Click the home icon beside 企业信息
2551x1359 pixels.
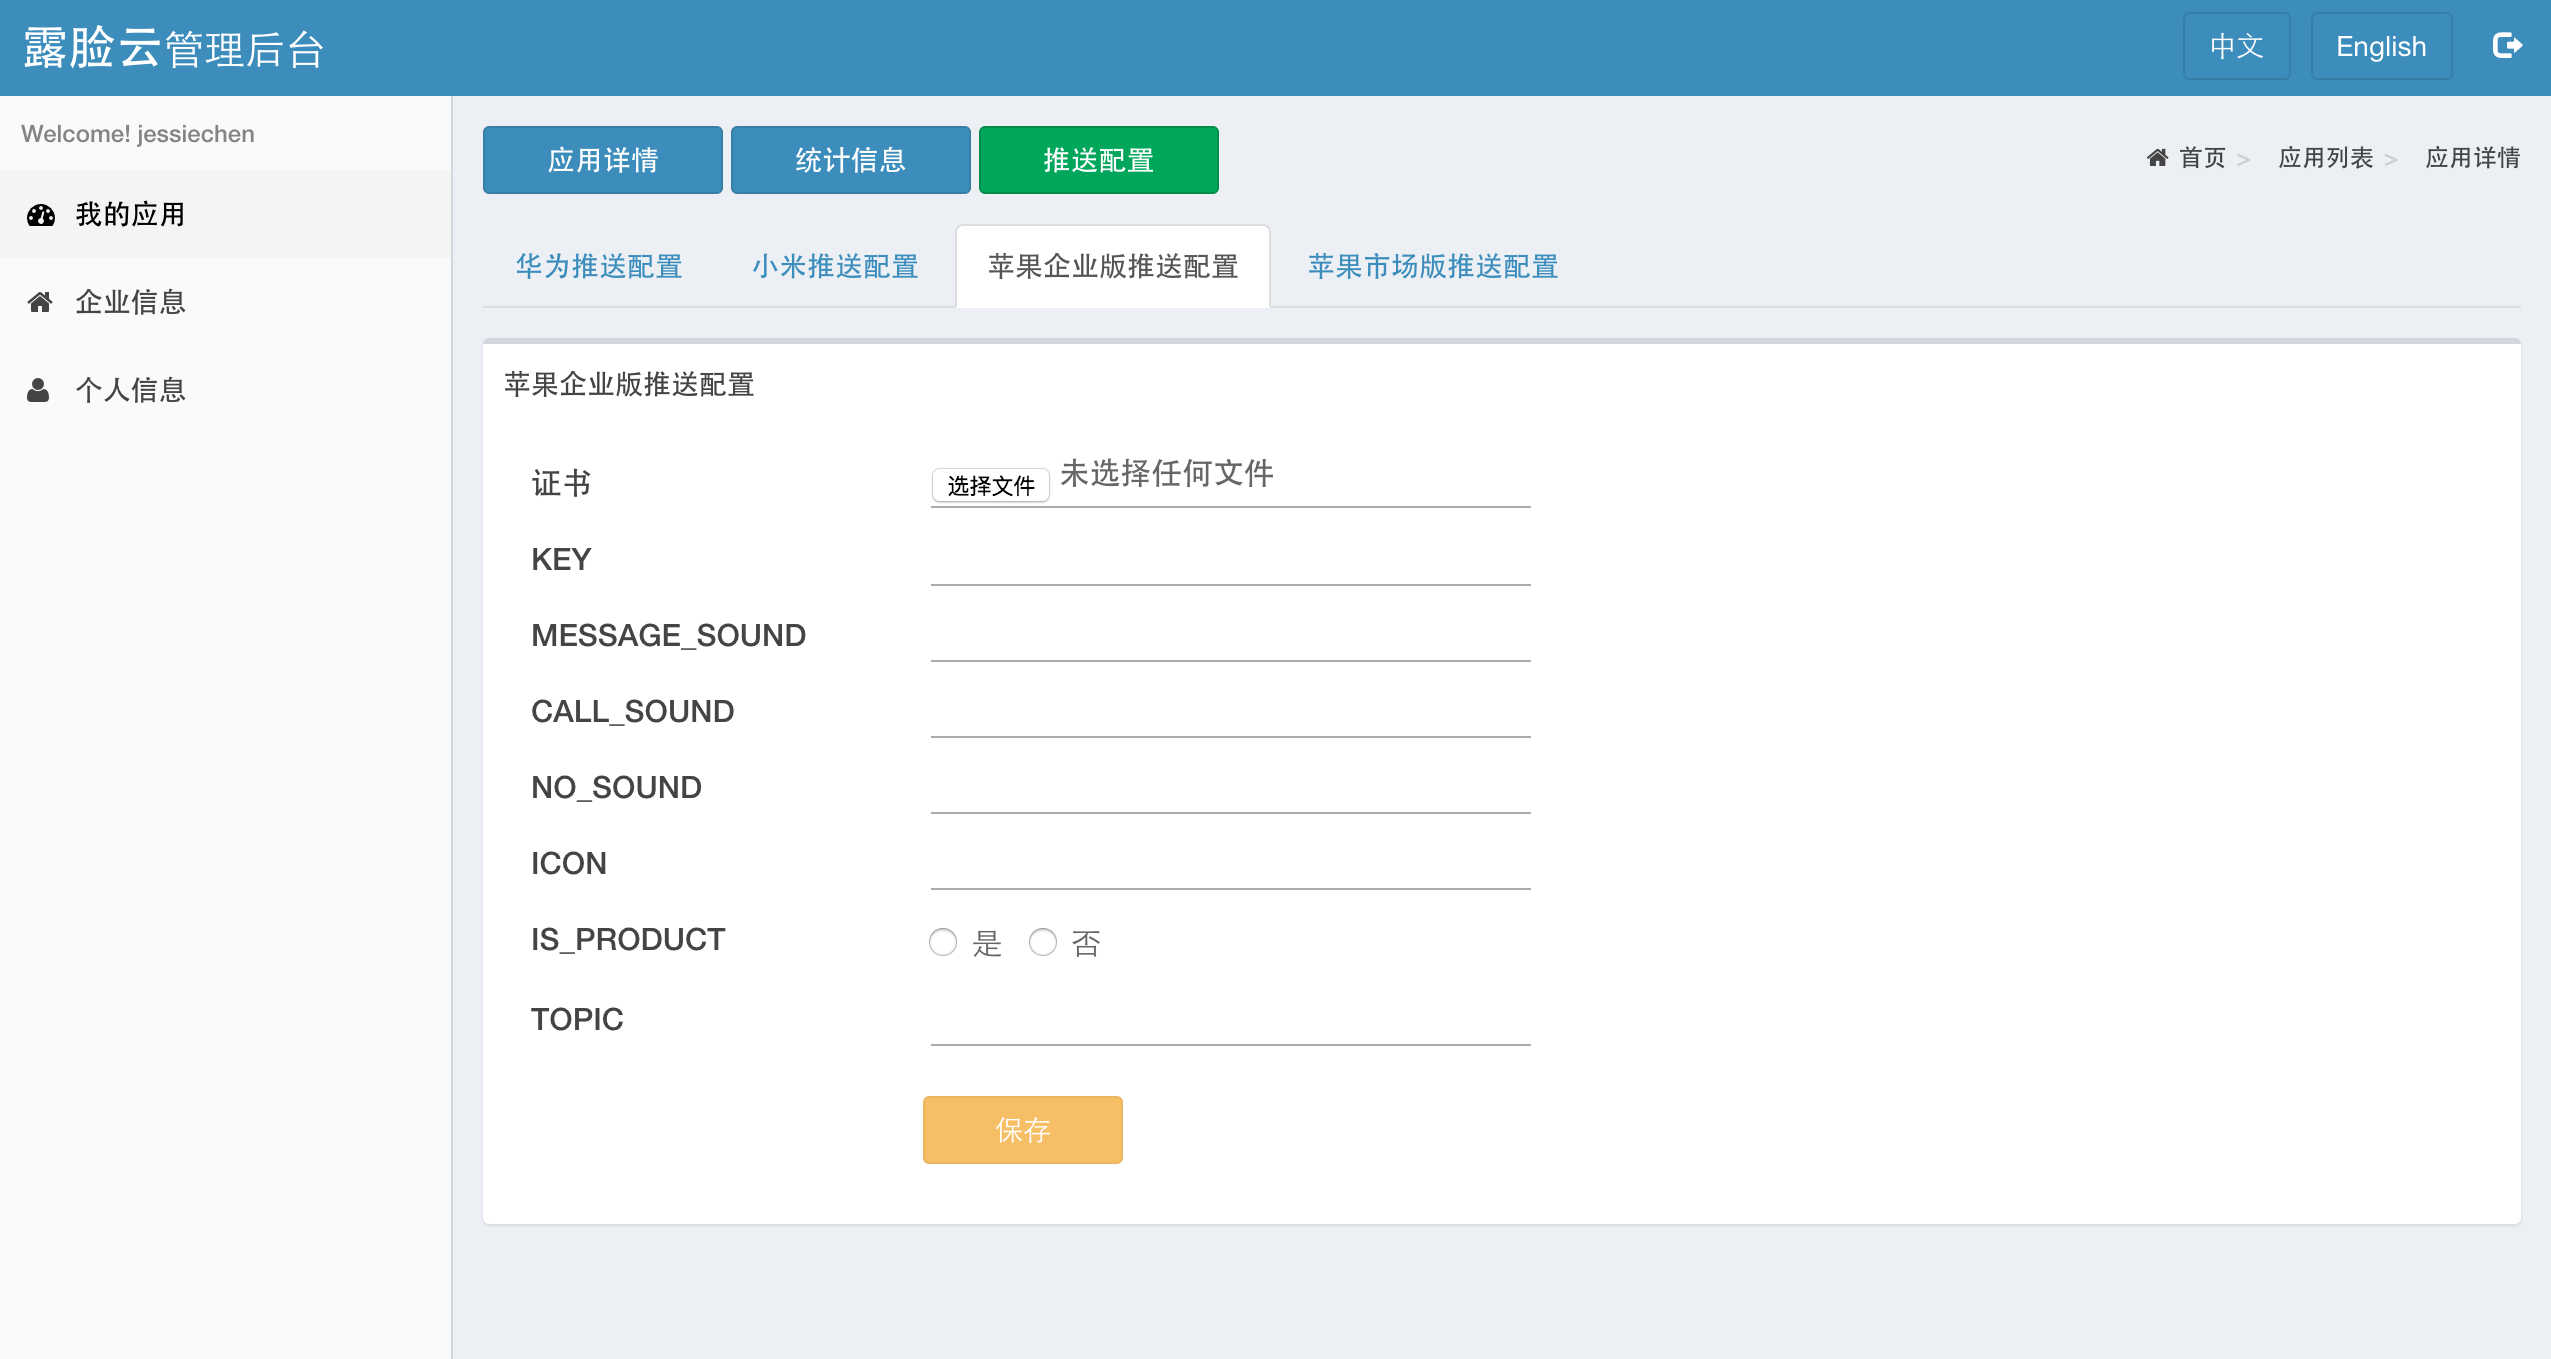[40, 302]
